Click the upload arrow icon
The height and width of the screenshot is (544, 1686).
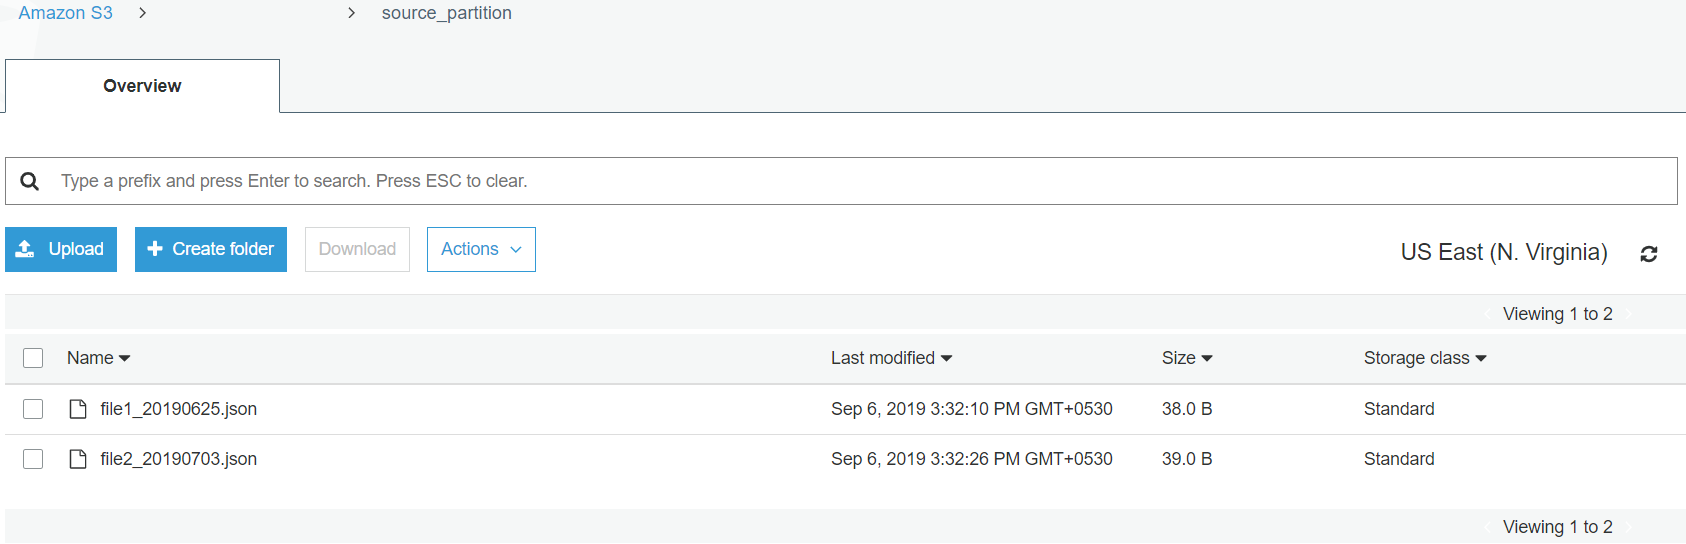click(x=26, y=249)
